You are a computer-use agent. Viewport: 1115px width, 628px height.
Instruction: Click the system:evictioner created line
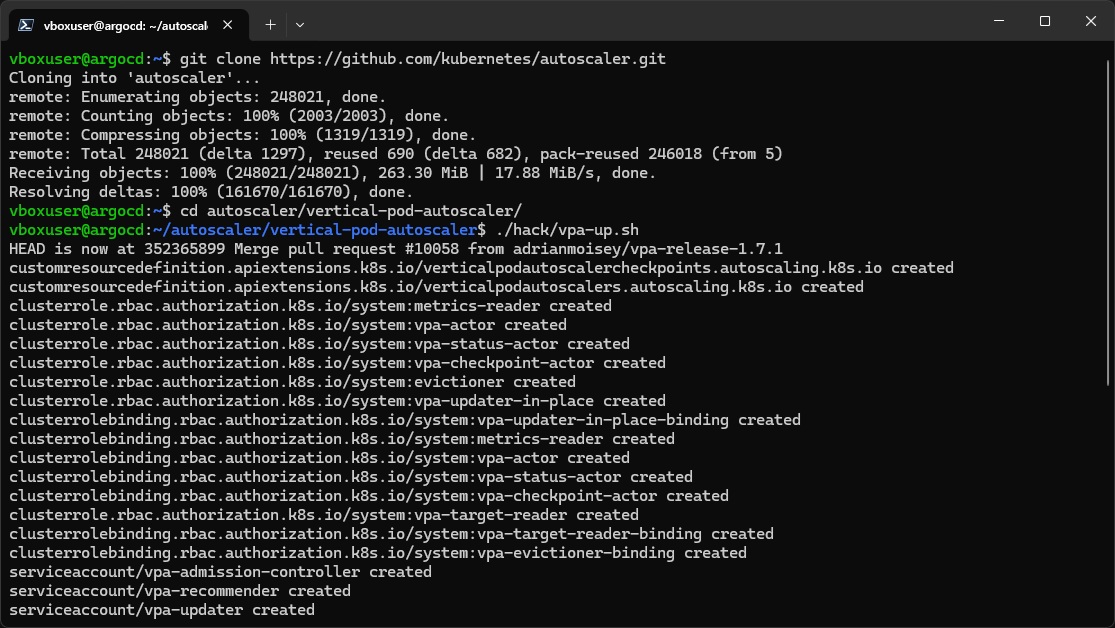pyautogui.click(x=292, y=382)
